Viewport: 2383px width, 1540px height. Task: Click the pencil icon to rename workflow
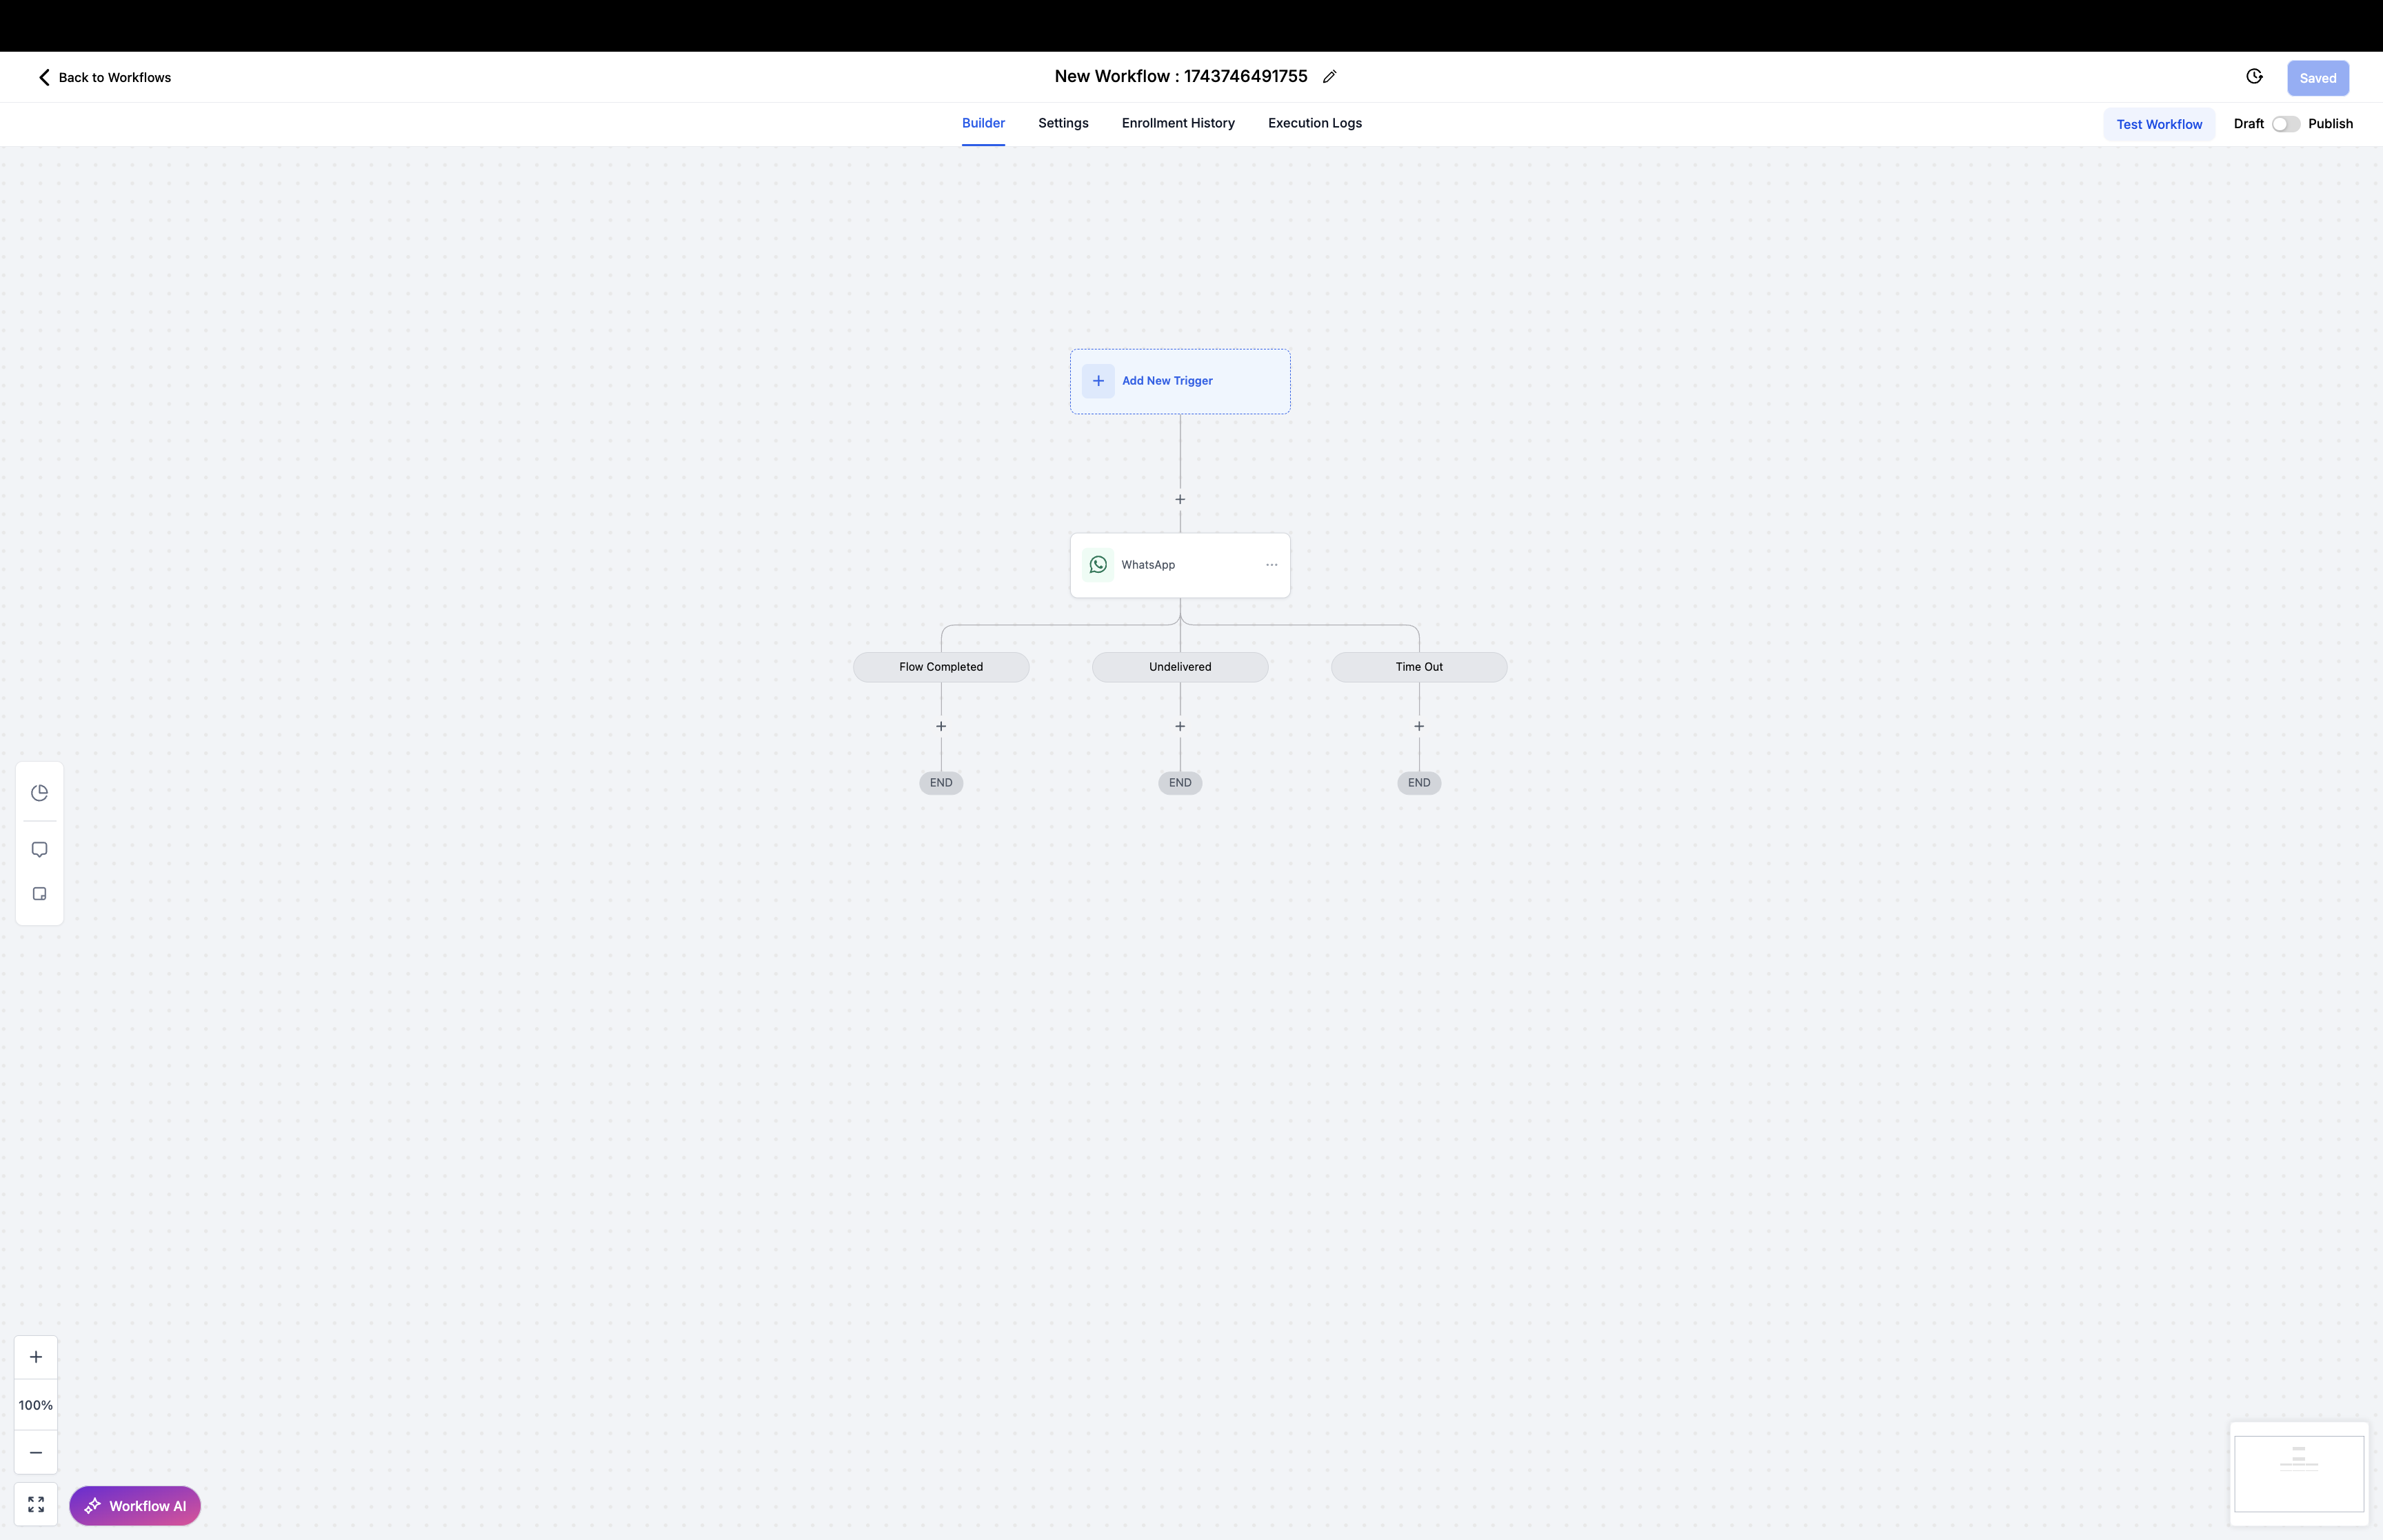click(1329, 77)
